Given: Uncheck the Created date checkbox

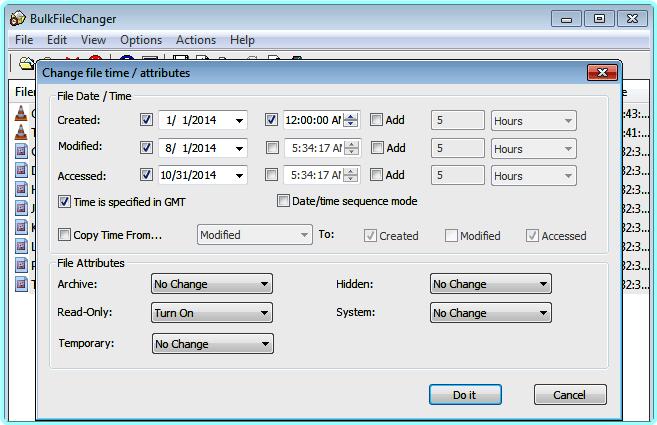Looking at the screenshot, I should click(x=147, y=120).
